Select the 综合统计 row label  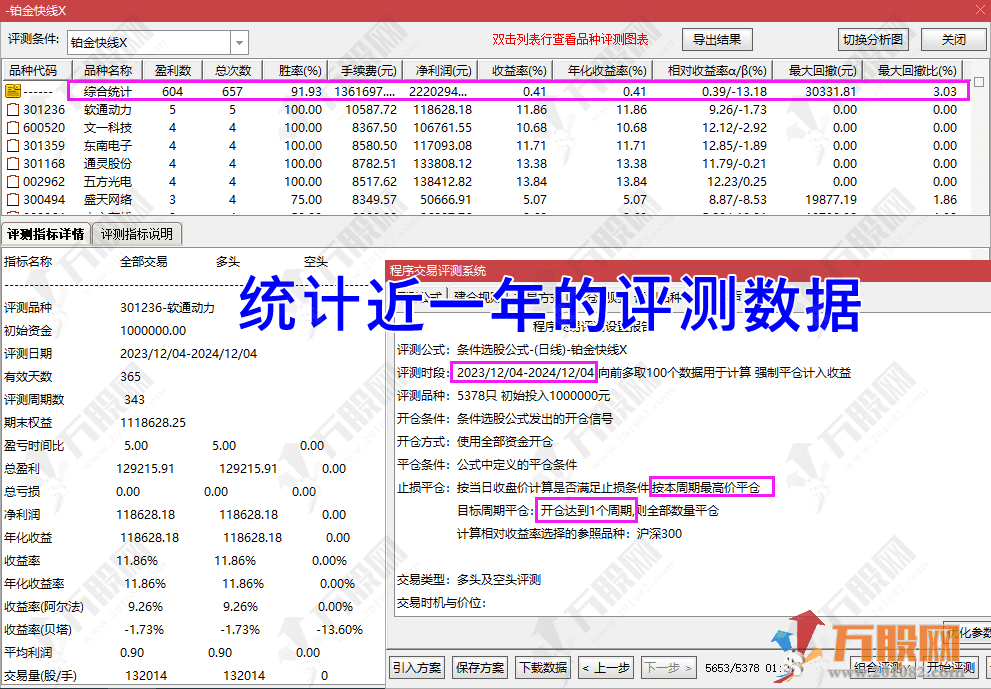click(x=108, y=91)
